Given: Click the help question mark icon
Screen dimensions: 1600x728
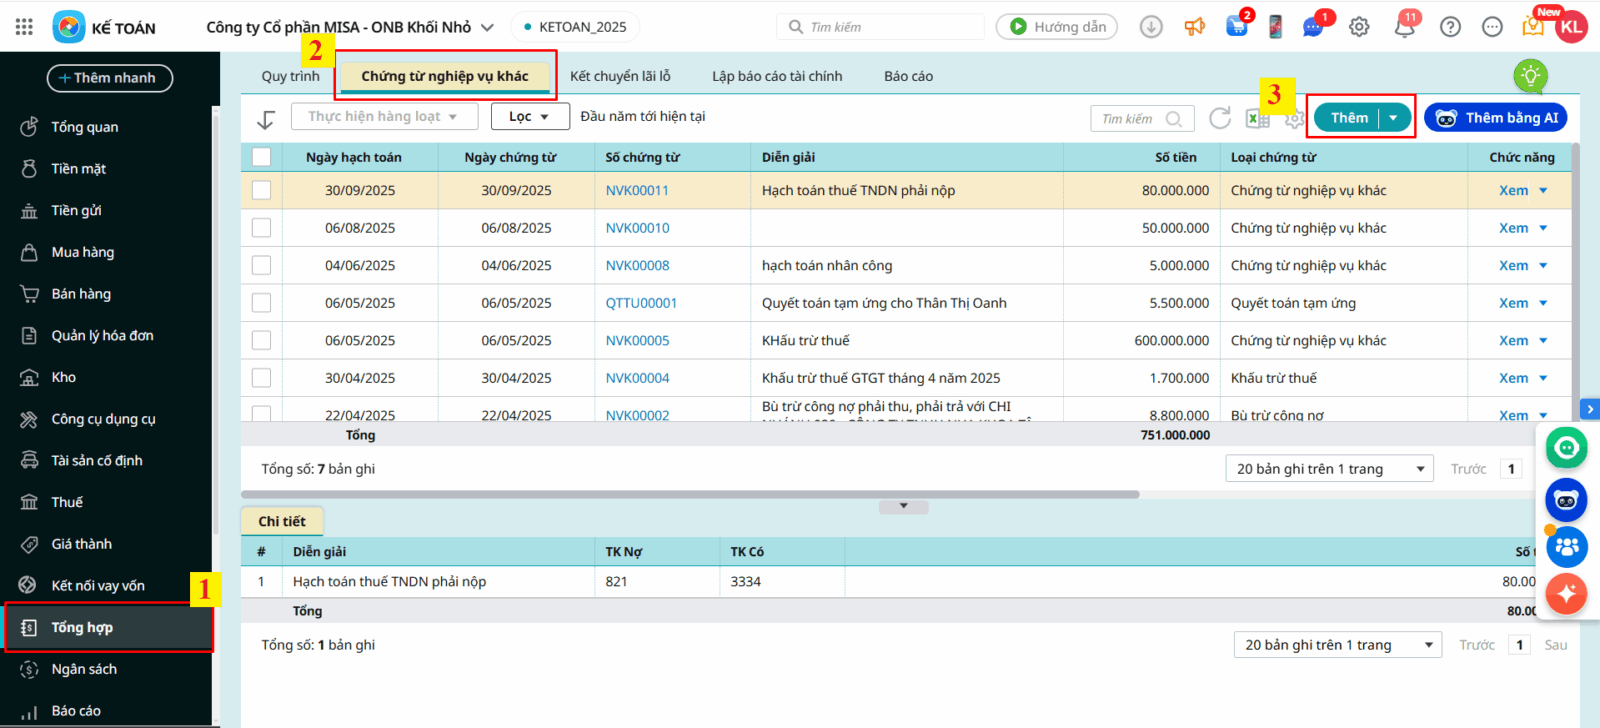Looking at the screenshot, I should click(1450, 27).
